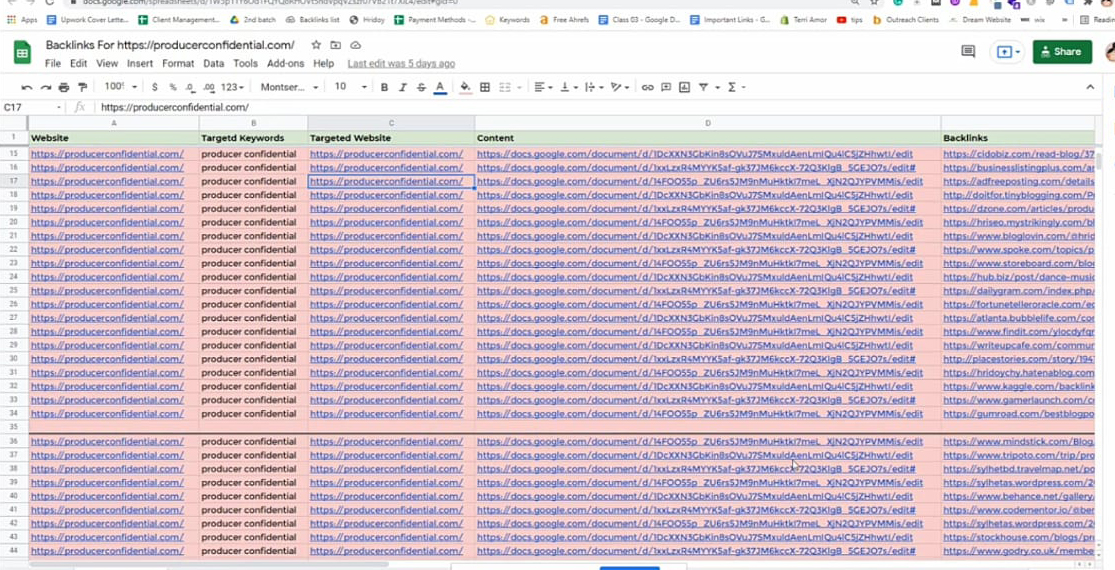Click the Undo icon in toolbar

(x=27, y=87)
